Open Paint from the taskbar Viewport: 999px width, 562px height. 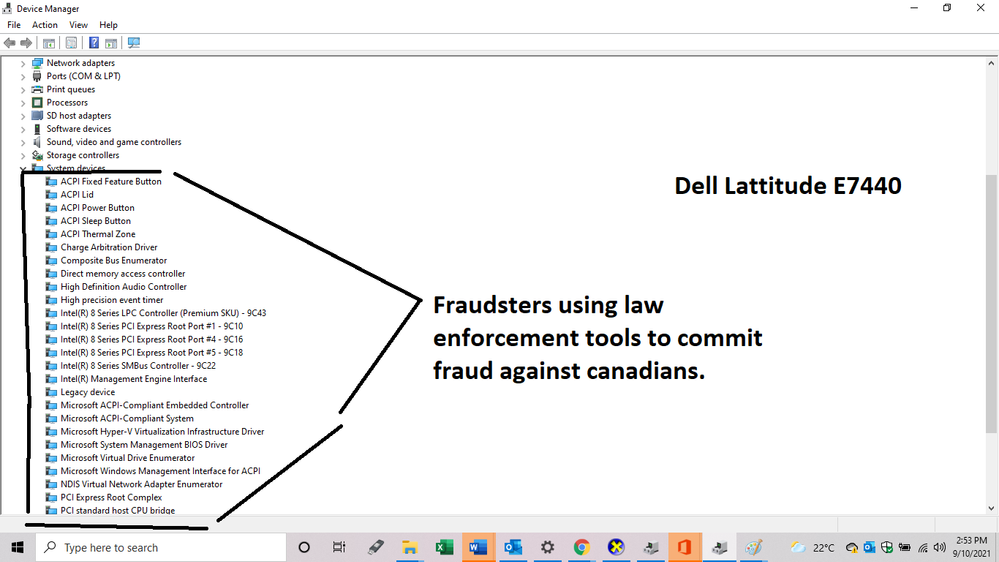click(754, 547)
